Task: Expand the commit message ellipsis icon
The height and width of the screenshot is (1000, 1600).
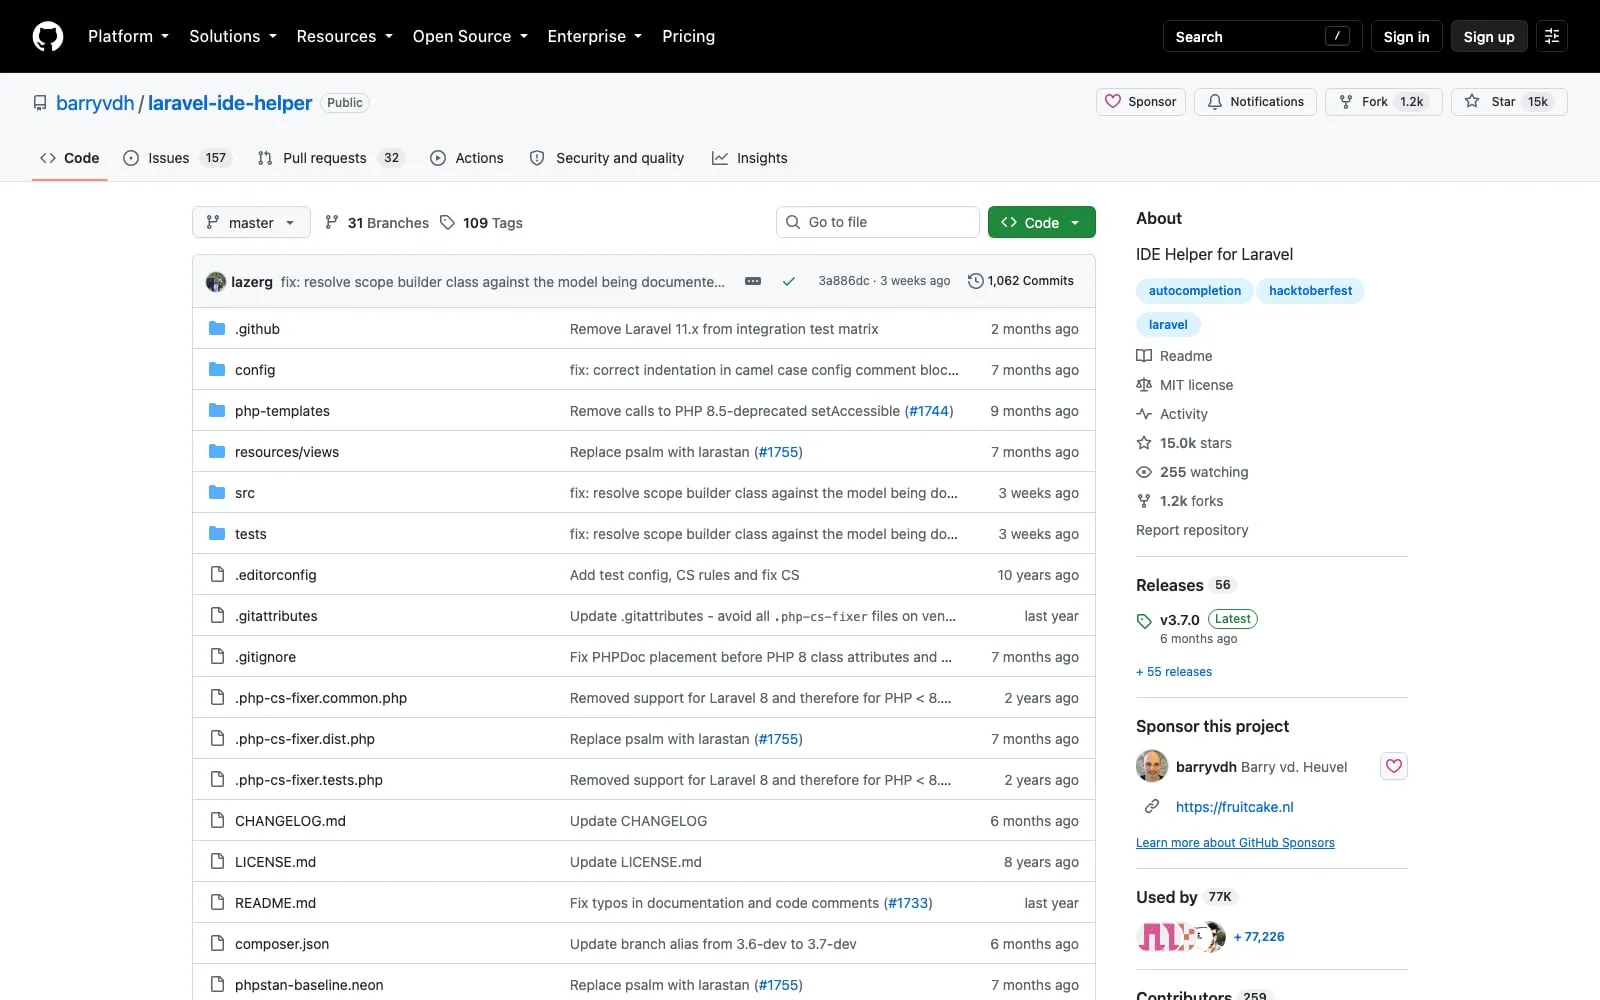Action: [753, 282]
